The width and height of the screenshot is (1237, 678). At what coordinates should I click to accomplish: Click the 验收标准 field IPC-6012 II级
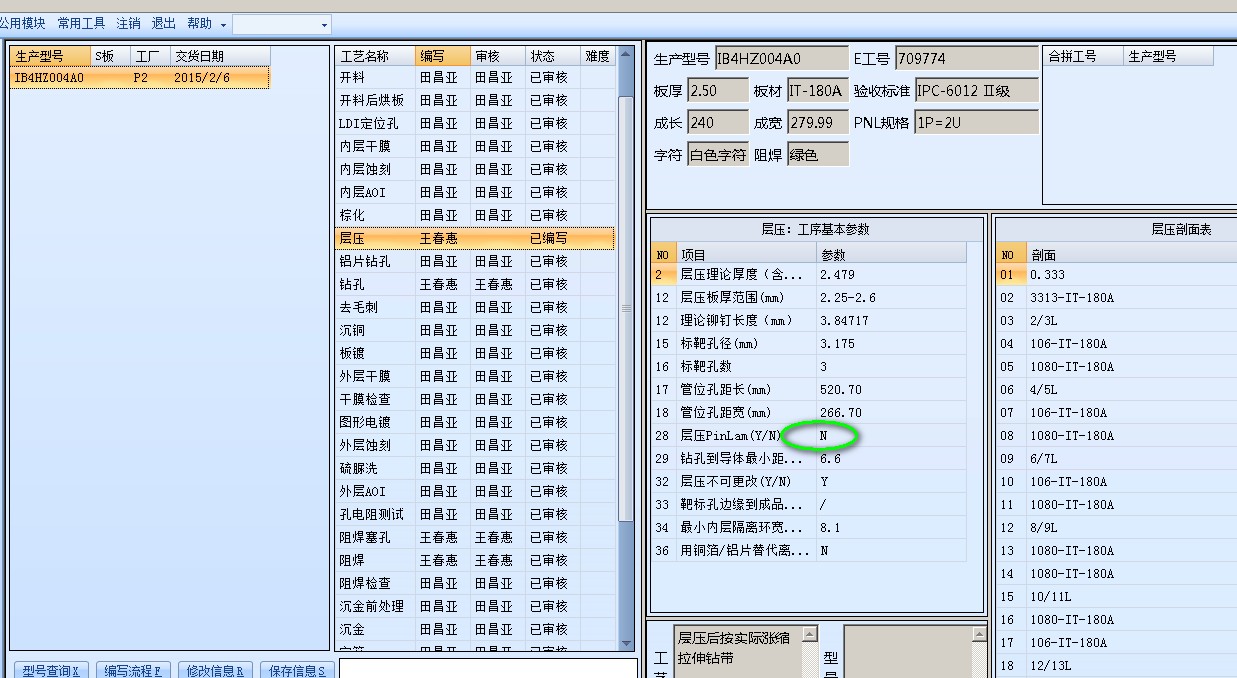click(976, 91)
